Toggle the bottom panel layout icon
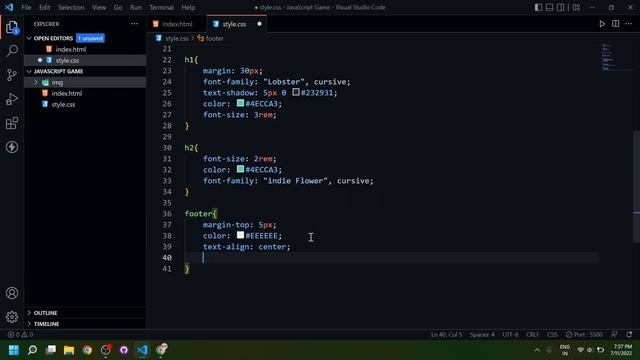The width and height of the screenshot is (640, 360). point(549,7)
